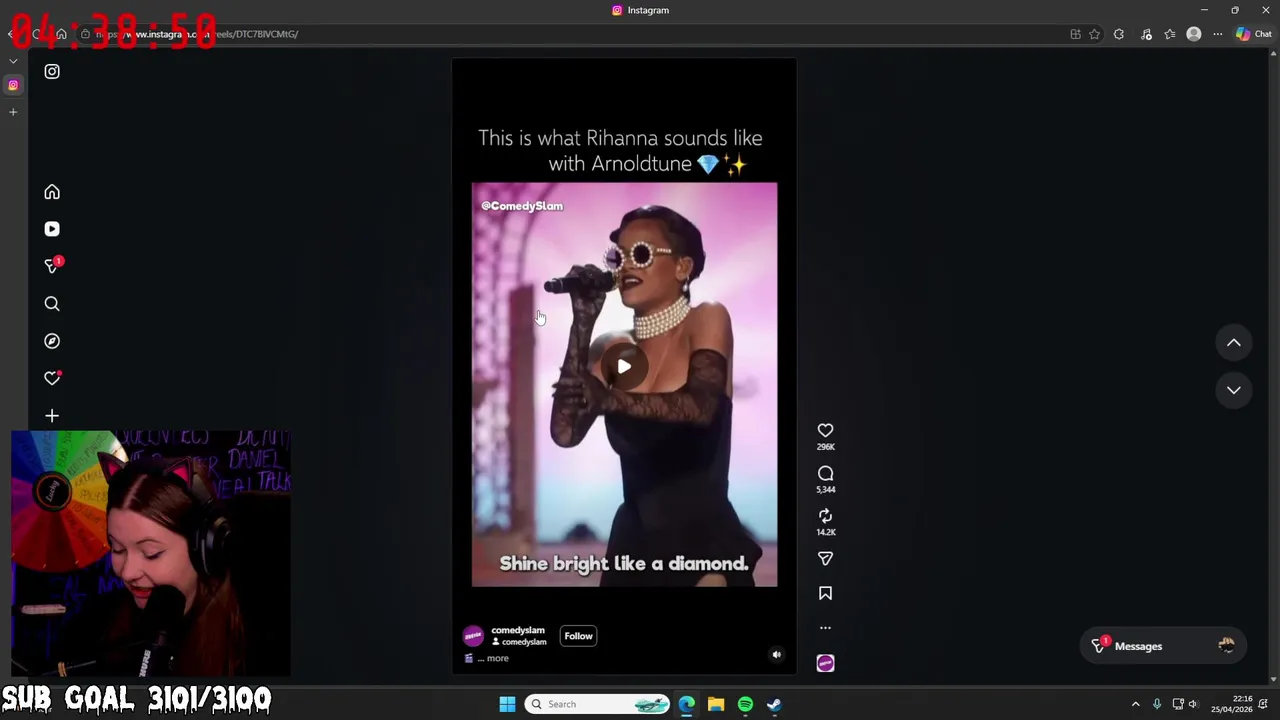Follow the comedyslam account
Image resolution: width=1280 pixels, height=720 pixels.
click(578, 636)
